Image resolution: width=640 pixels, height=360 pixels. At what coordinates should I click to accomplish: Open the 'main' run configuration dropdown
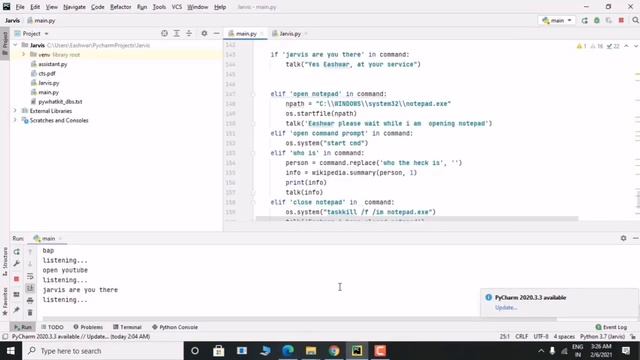[x=557, y=20]
